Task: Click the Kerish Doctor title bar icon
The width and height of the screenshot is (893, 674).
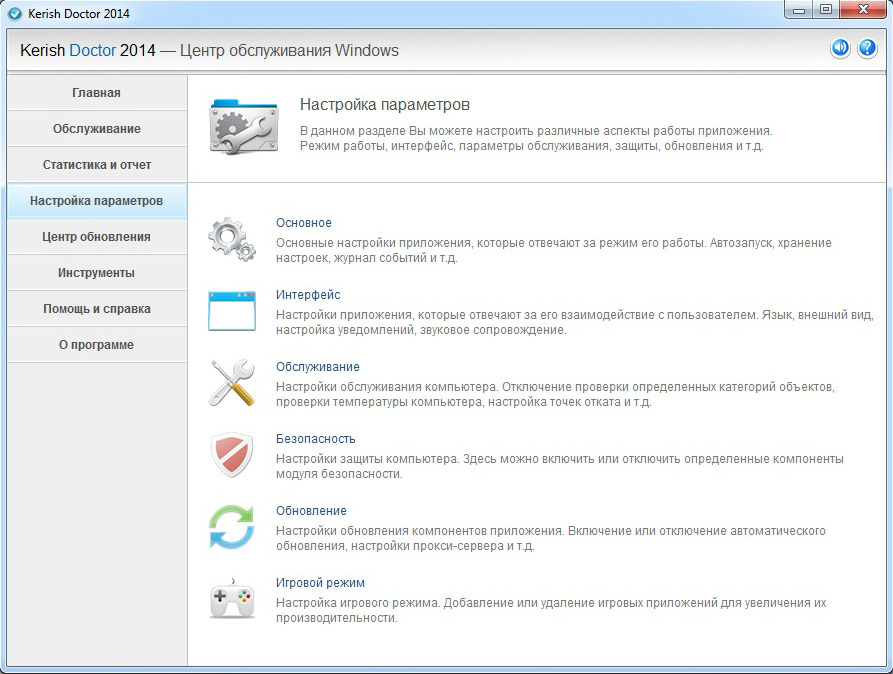Action: (15, 14)
